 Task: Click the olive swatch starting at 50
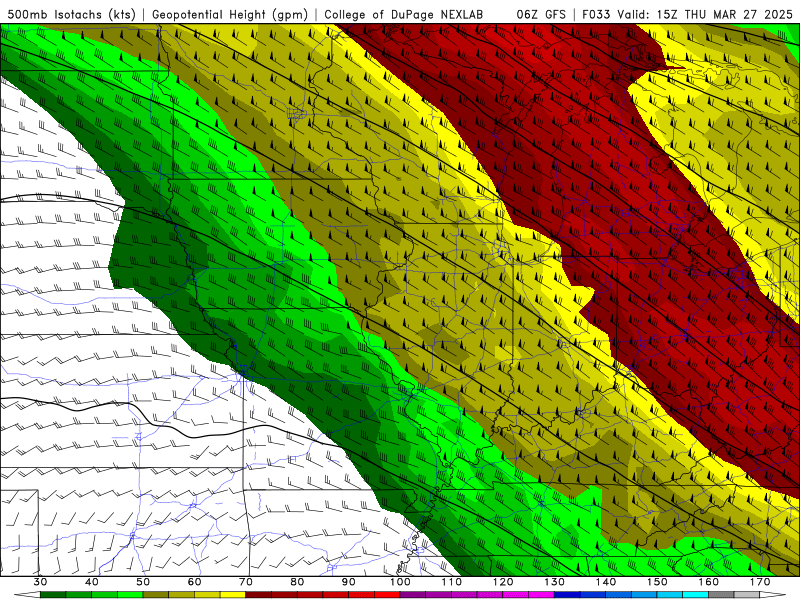[x=156, y=595]
